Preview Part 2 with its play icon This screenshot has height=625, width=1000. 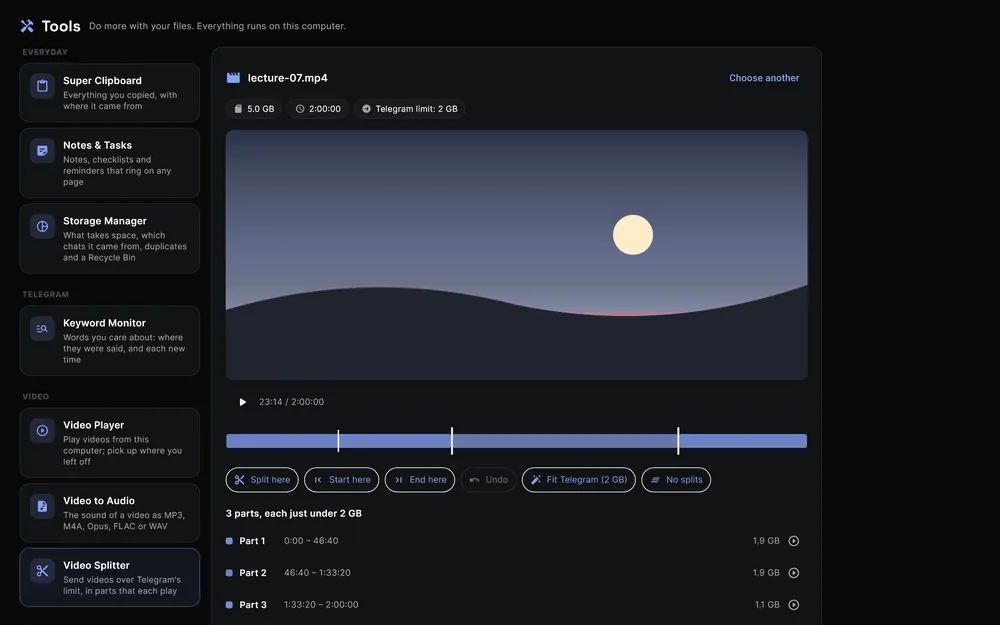(793, 573)
